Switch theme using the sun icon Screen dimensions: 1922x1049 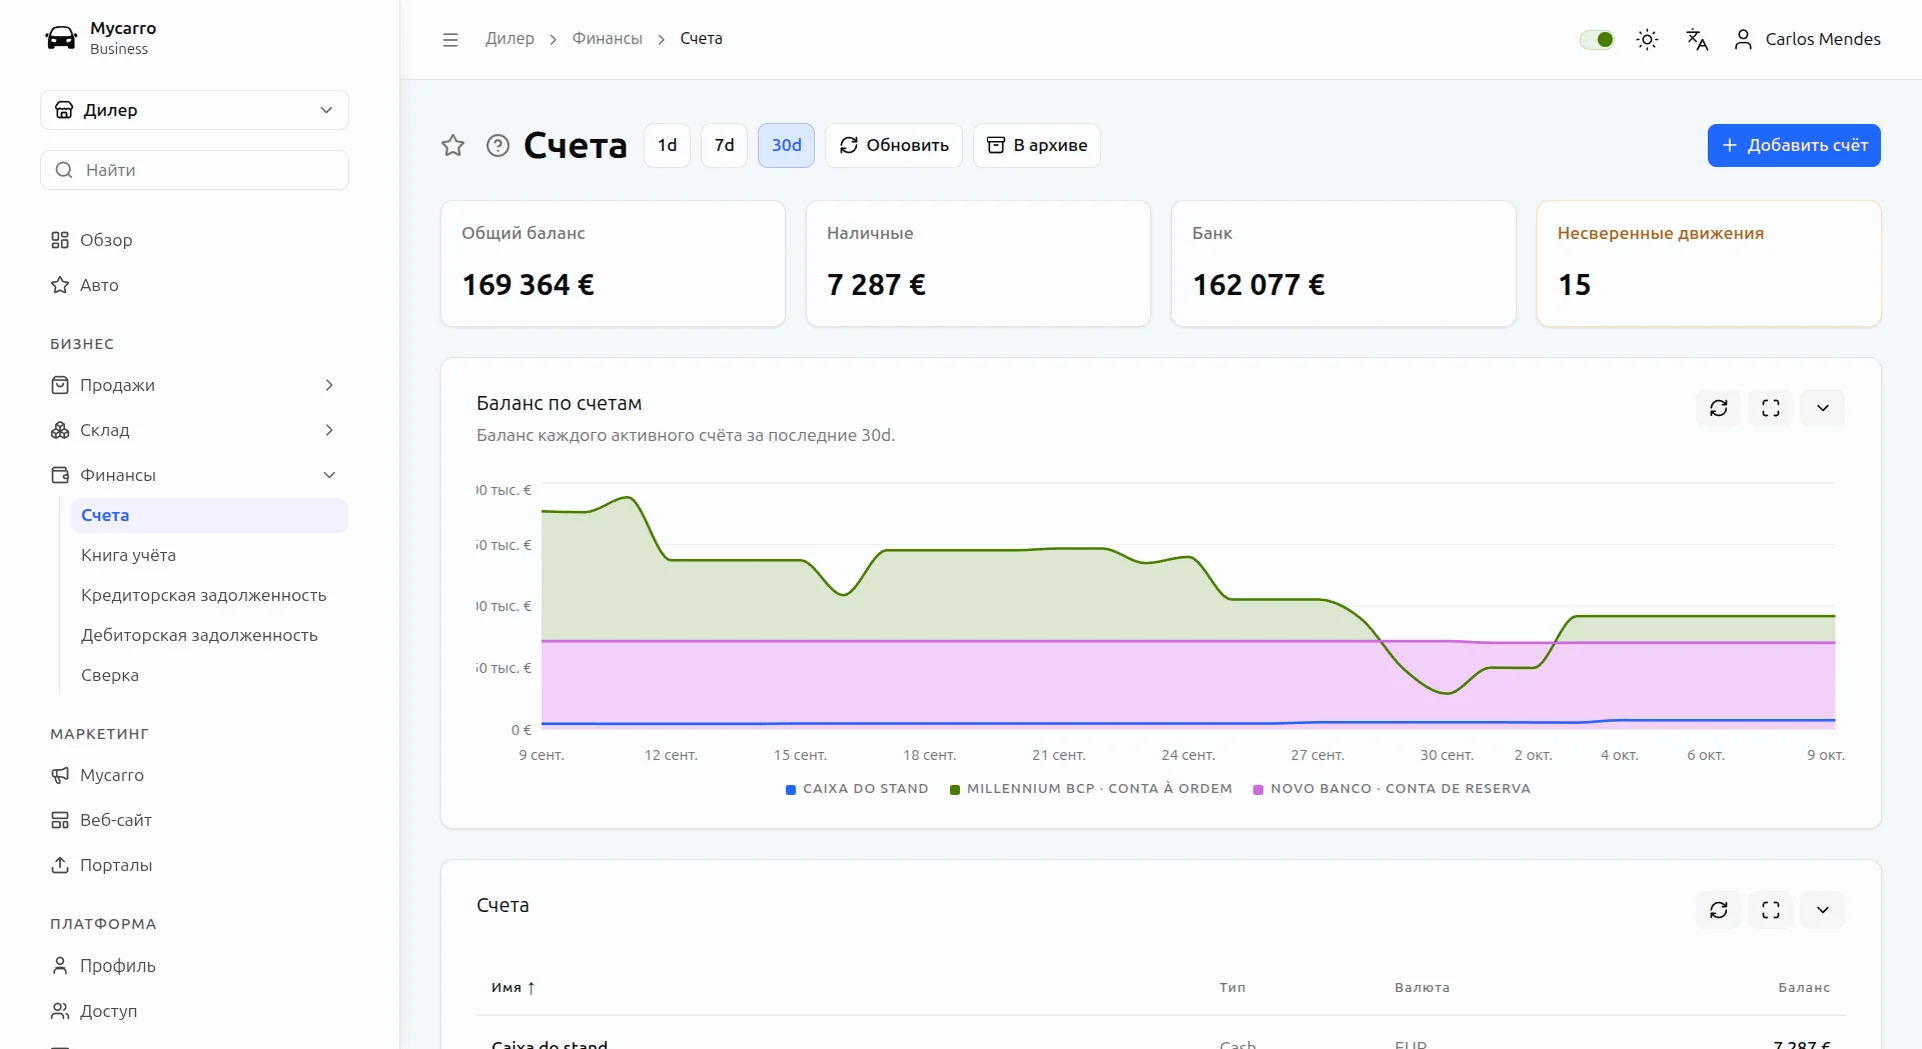tap(1647, 39)
